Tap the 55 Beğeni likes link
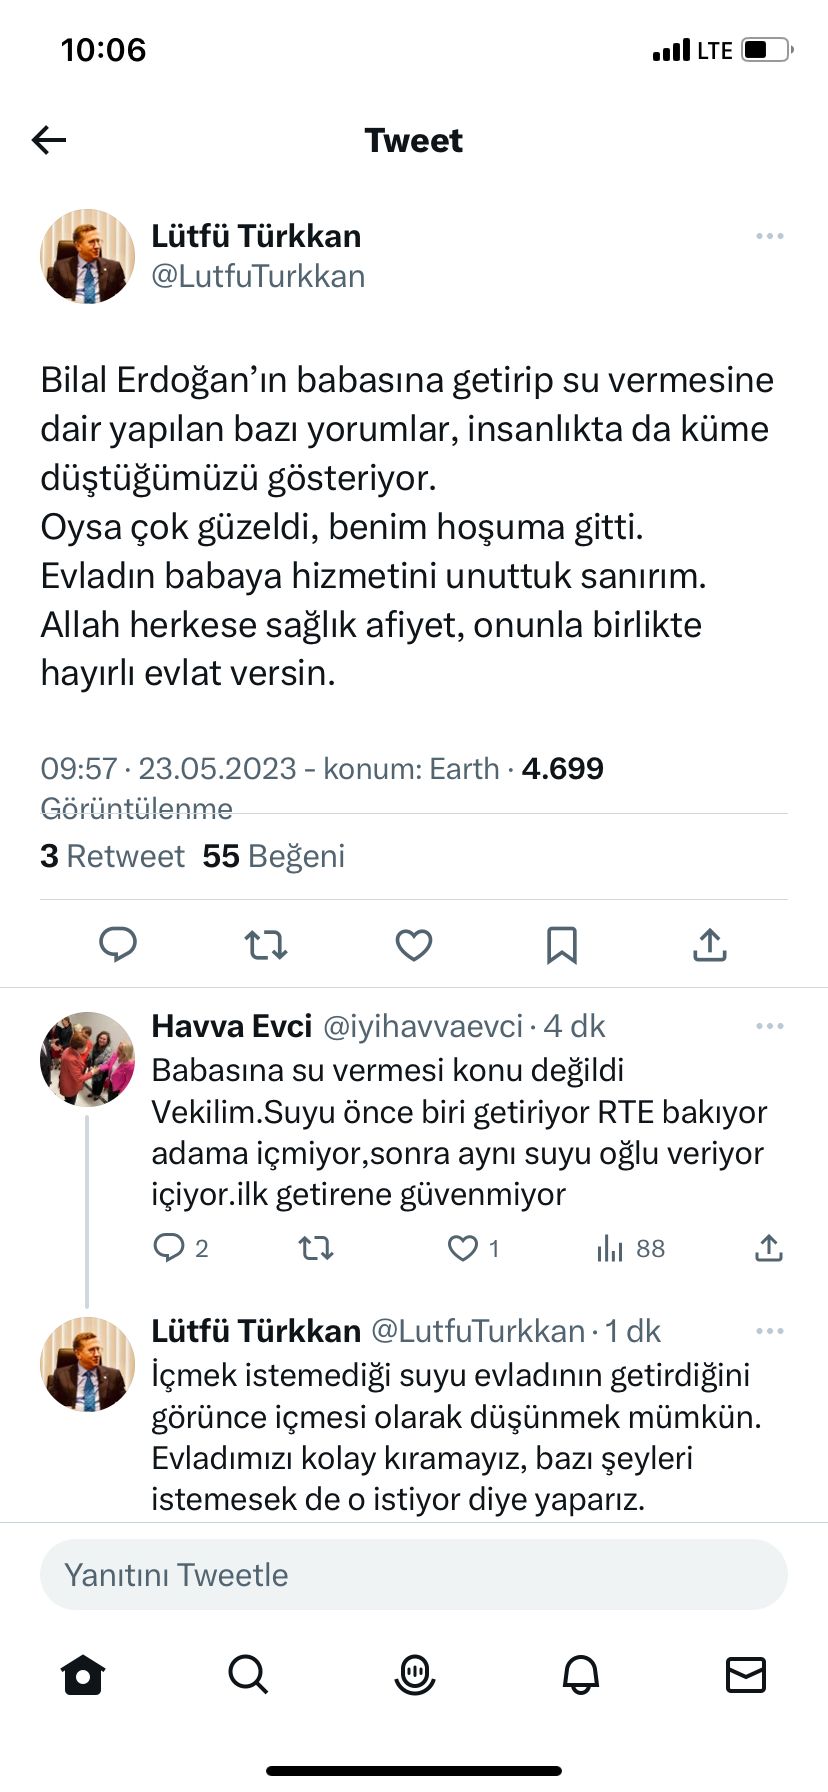 (x=273, y=856)
